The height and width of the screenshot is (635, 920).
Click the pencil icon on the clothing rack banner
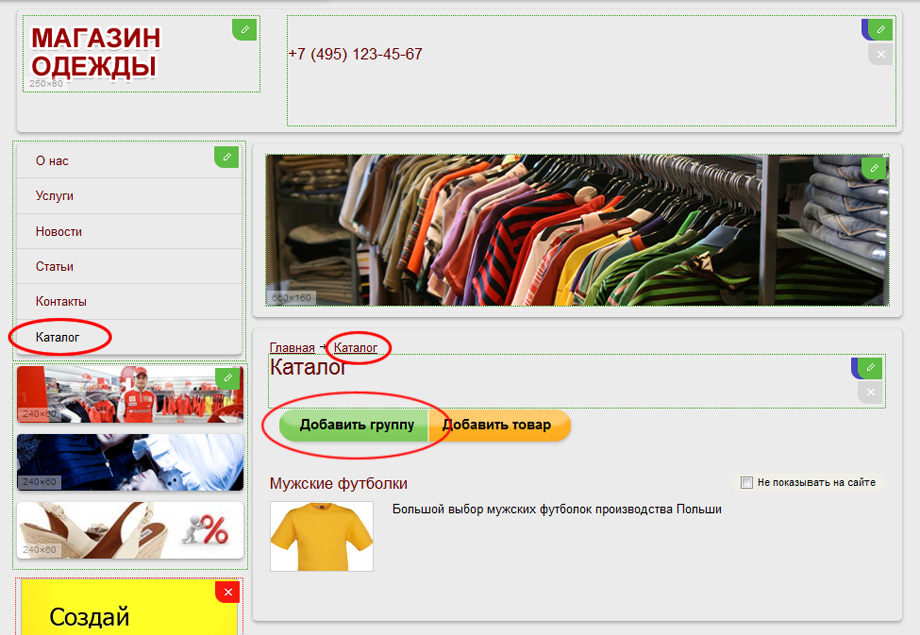click(874, 168)
